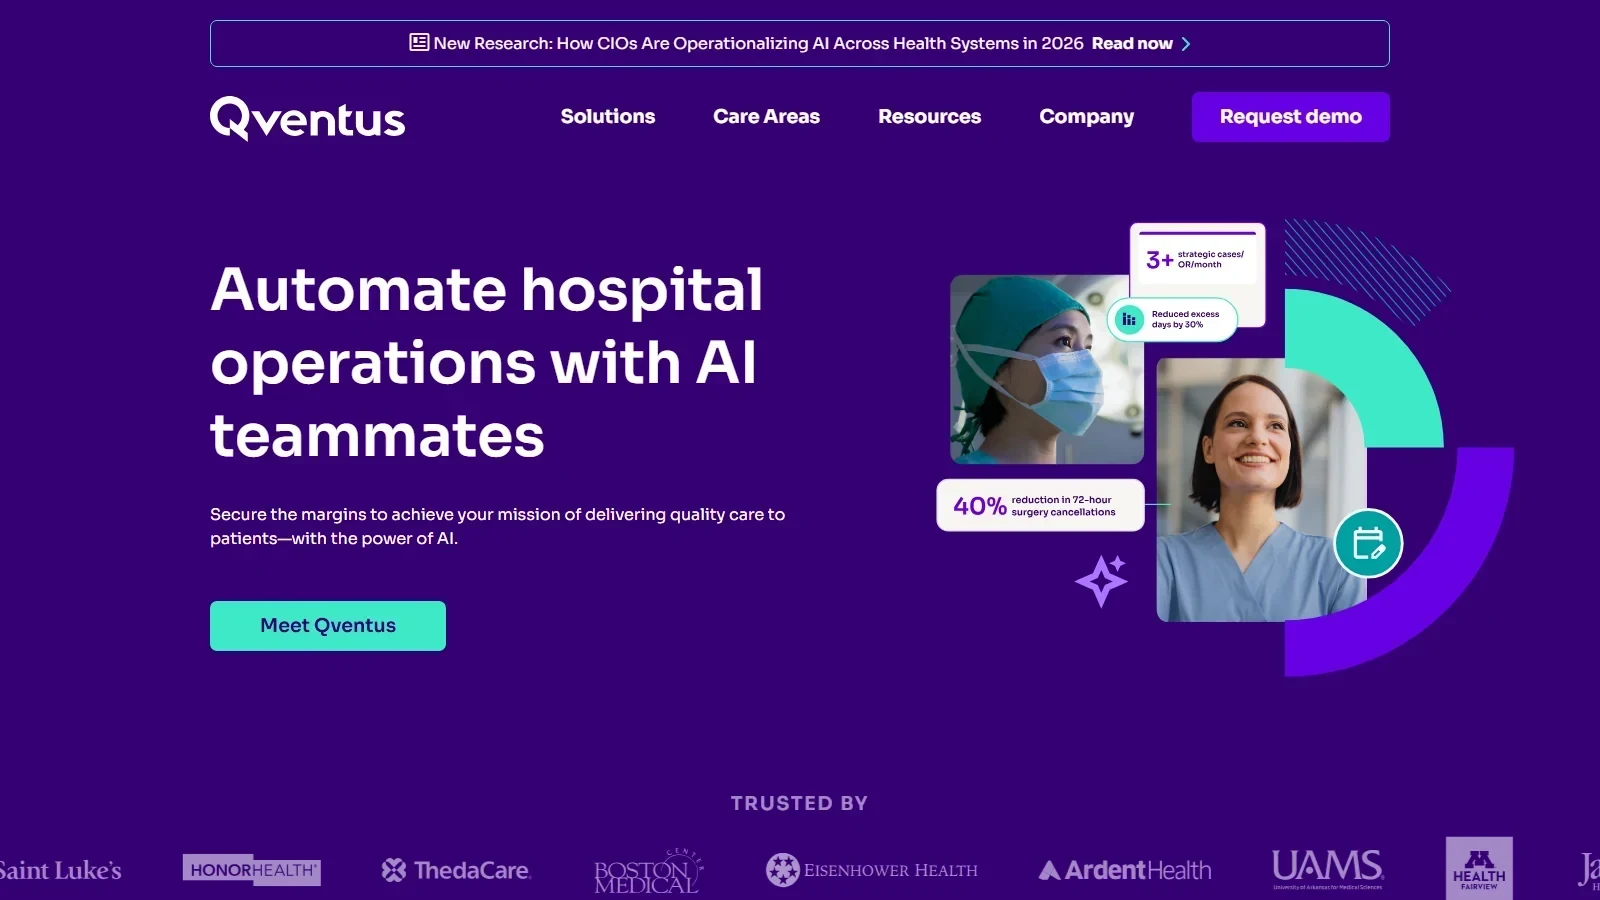
Task: Click the bar chart icon beside Reduced excess days
Action: point(1128,319)
